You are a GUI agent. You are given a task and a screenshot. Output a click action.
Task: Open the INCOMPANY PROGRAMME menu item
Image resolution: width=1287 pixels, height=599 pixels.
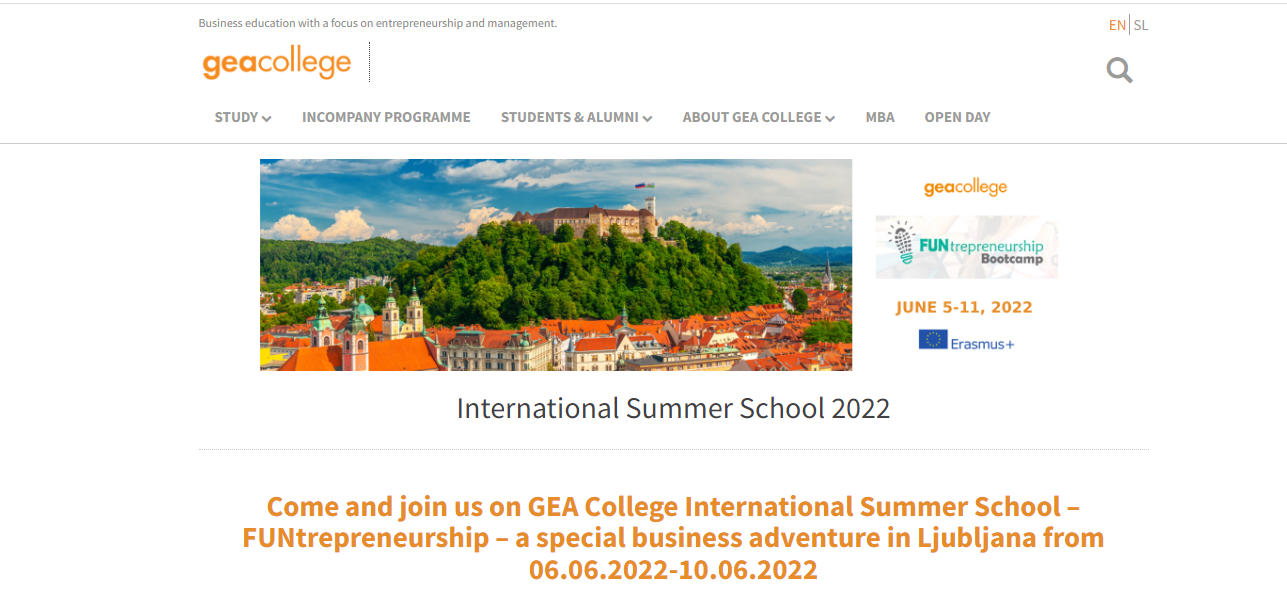tap(386, 117)
